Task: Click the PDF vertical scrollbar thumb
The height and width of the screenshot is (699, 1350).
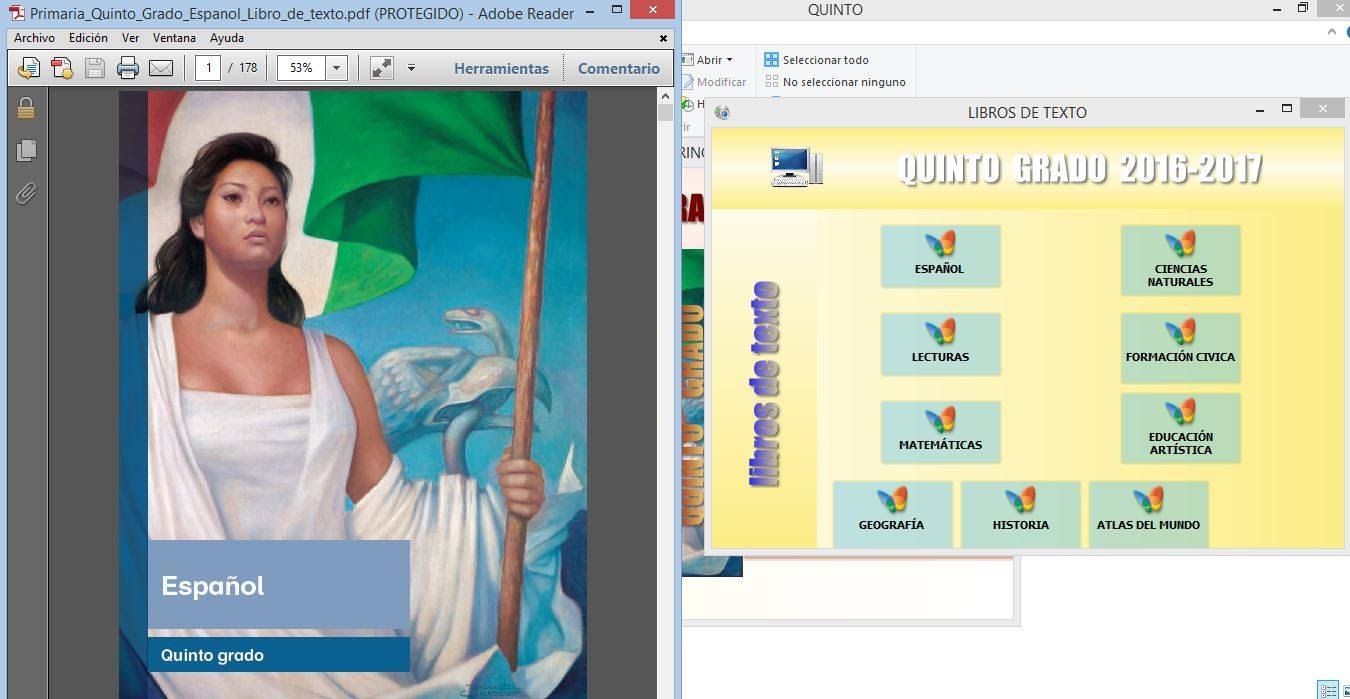Action: pyautogui.click(x=666, y=112)
